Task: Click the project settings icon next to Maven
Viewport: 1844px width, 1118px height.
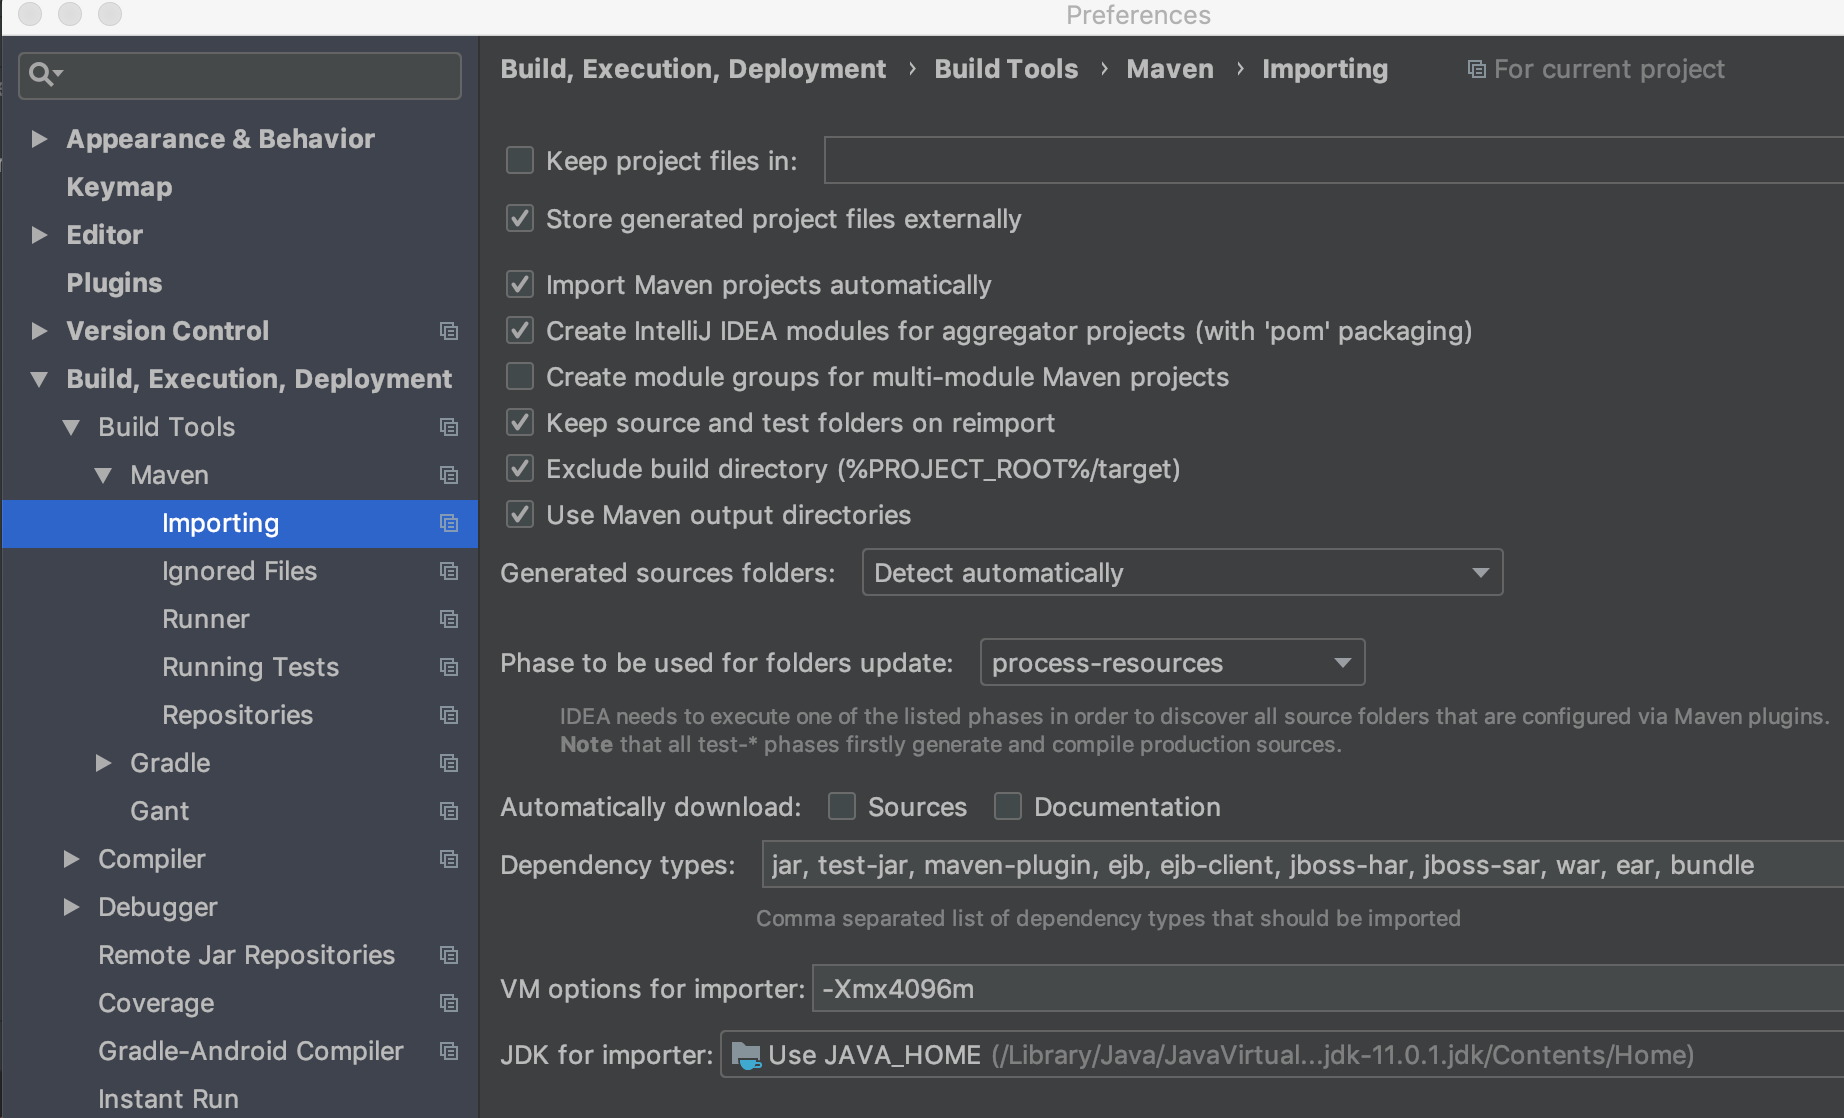Action: point(448,475)
